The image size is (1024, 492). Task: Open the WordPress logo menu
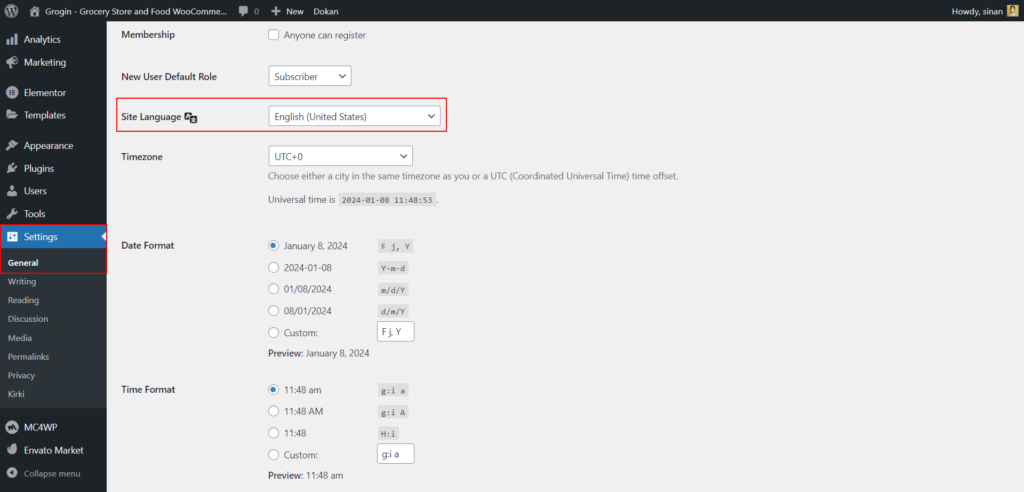pyautogui.click(x=11, y=11)
